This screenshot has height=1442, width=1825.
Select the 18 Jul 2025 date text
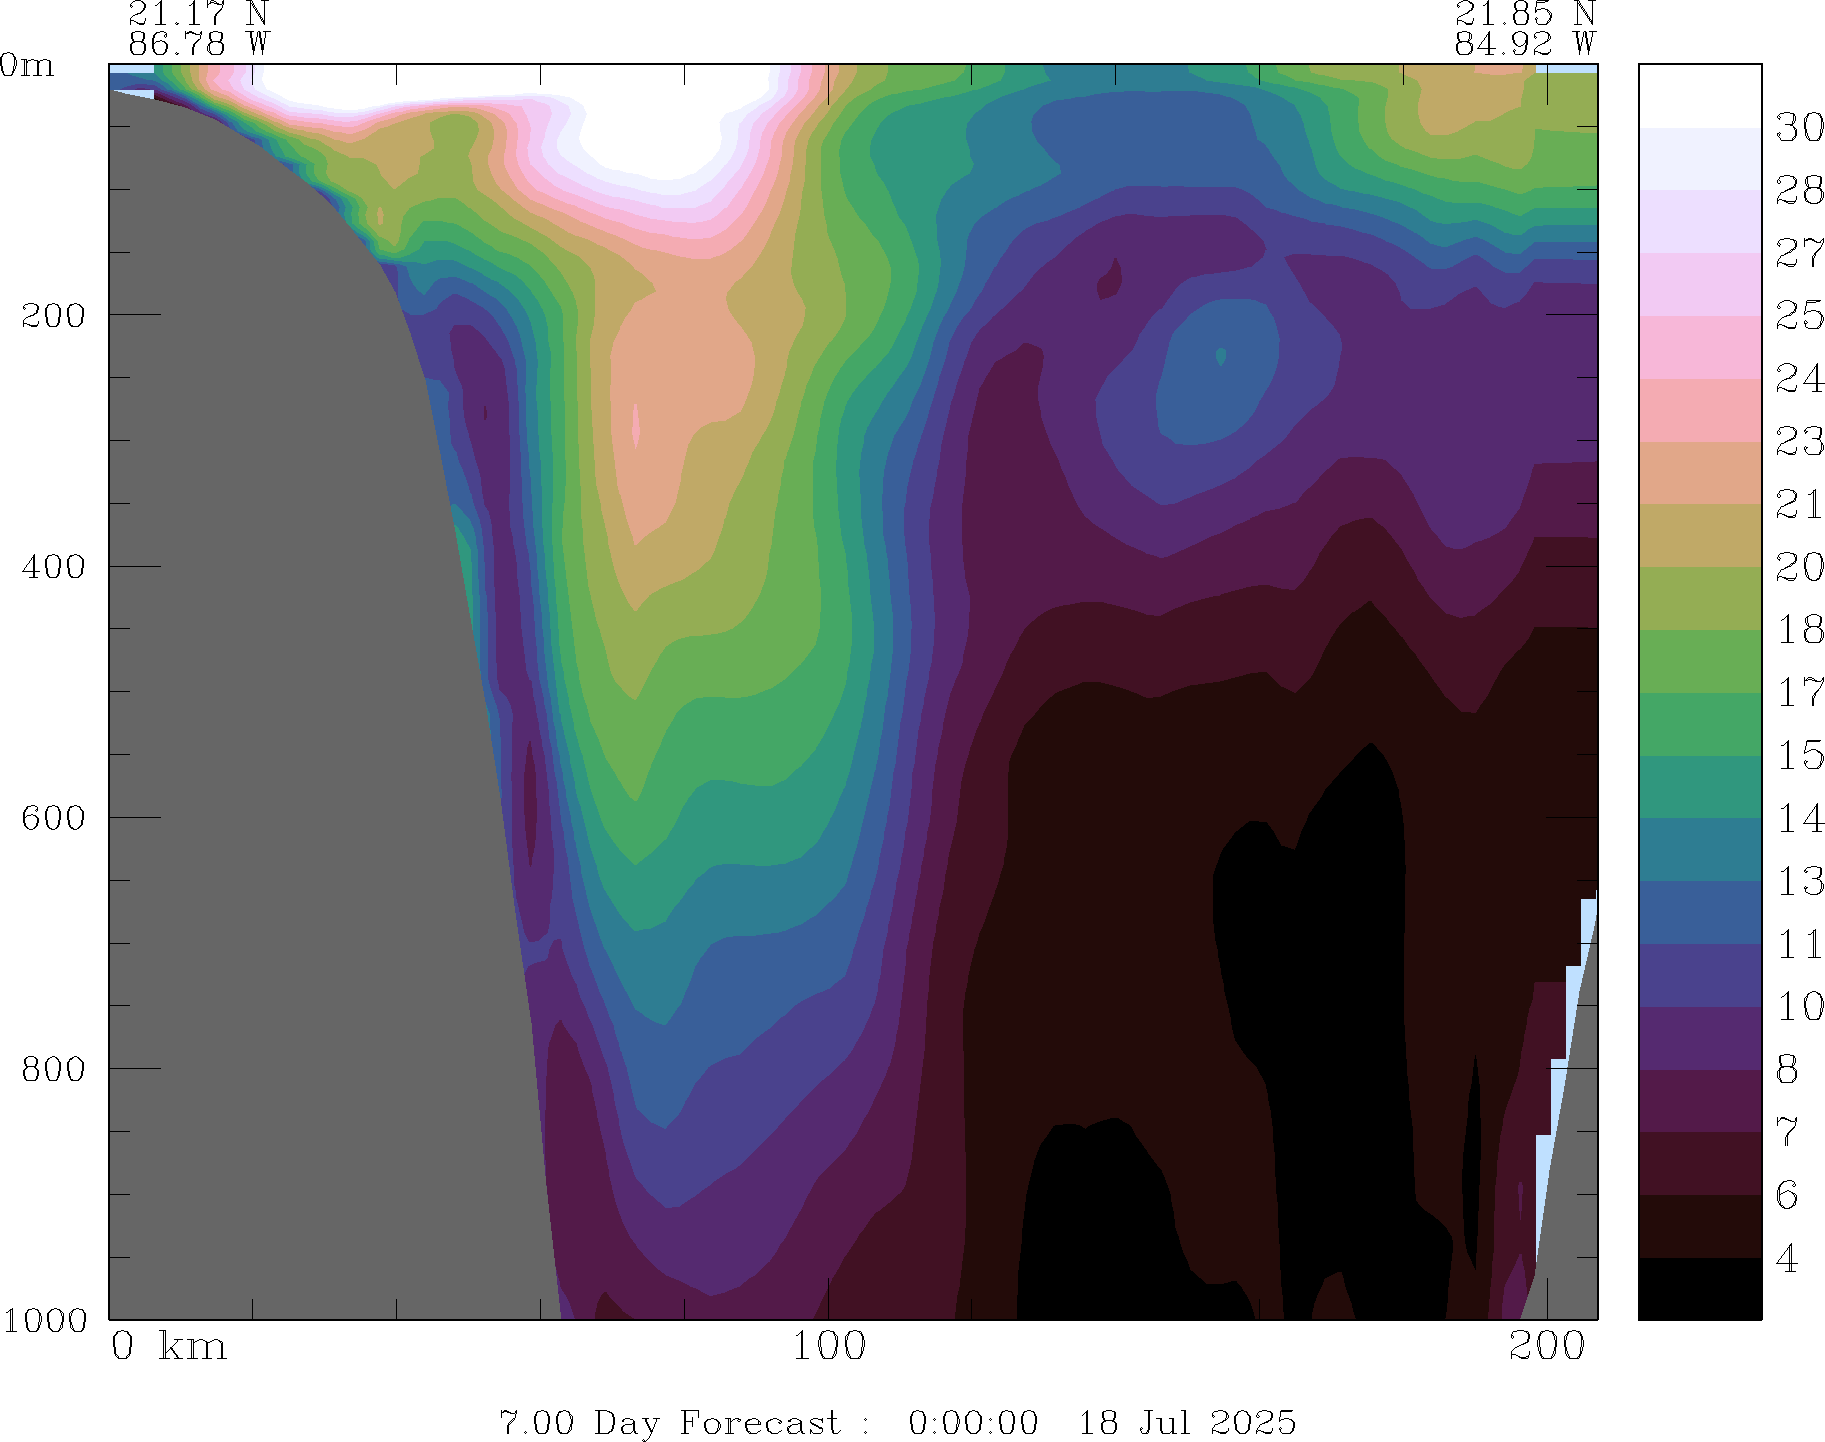(1187, 1422)
